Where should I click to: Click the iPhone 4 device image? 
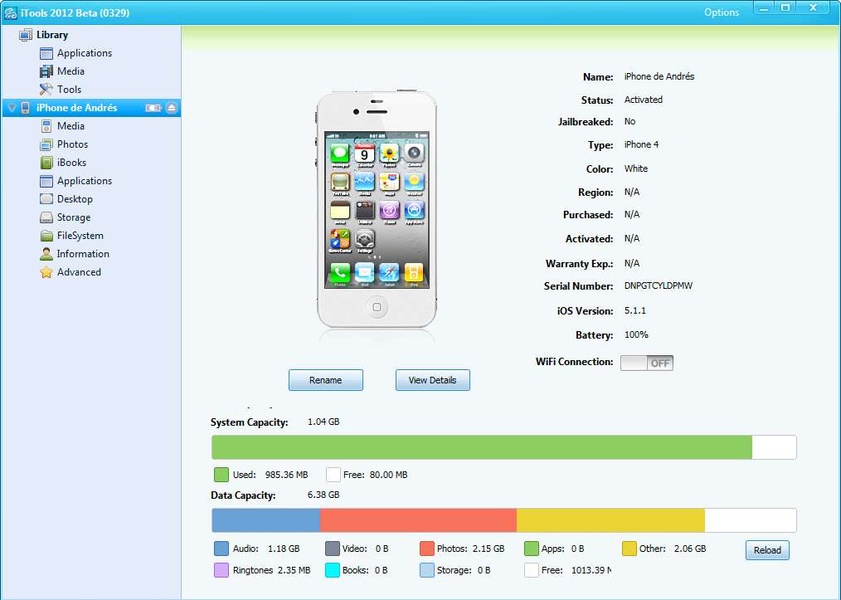click(x=378, y=211)
